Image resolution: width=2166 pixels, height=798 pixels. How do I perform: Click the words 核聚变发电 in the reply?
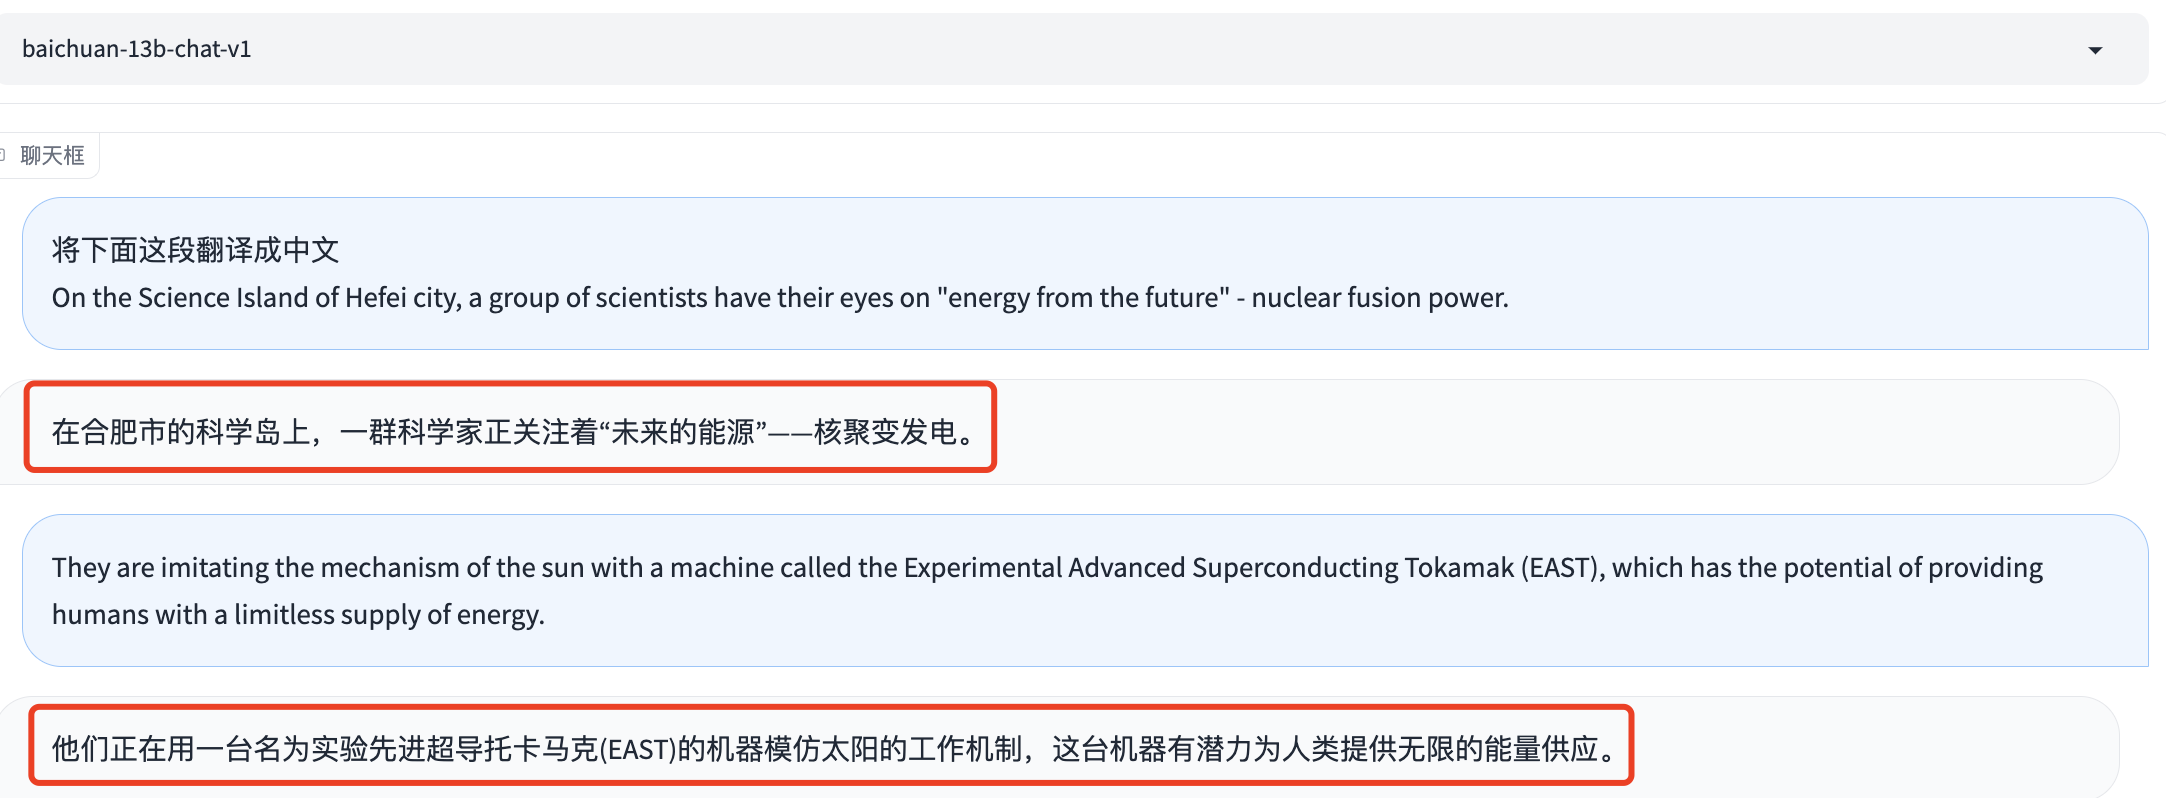(885, 432)
